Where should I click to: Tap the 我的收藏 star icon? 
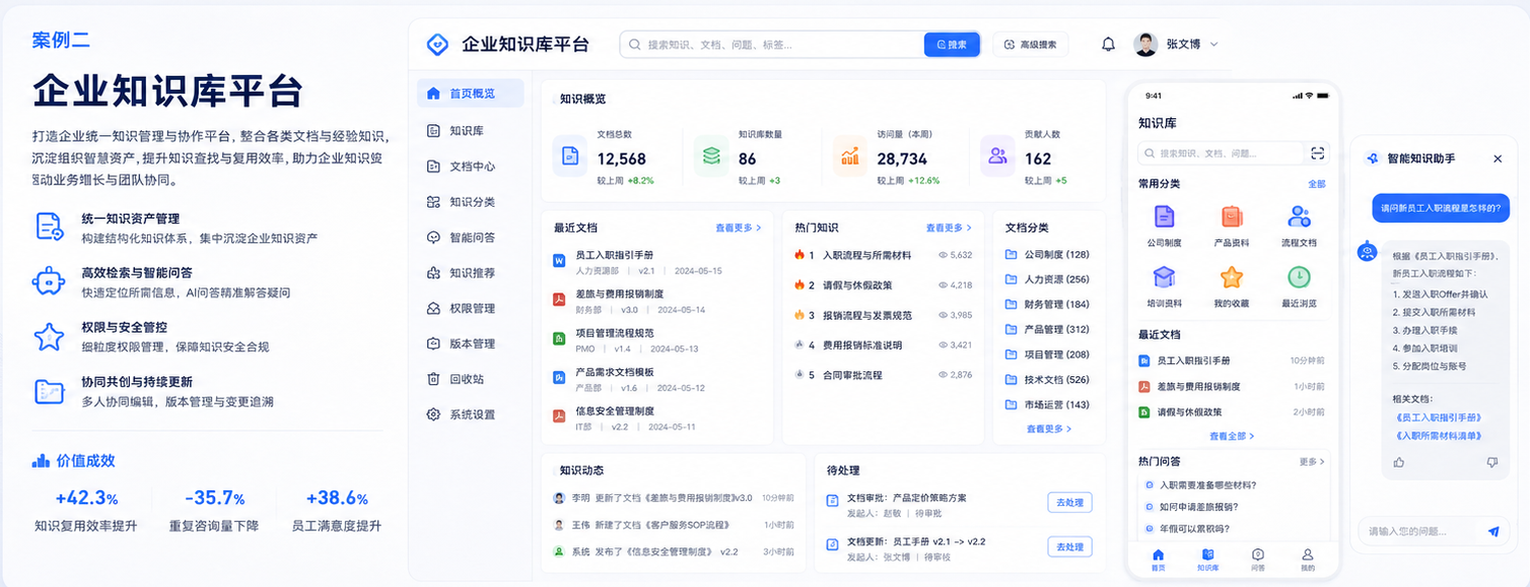pos(1231,277)
